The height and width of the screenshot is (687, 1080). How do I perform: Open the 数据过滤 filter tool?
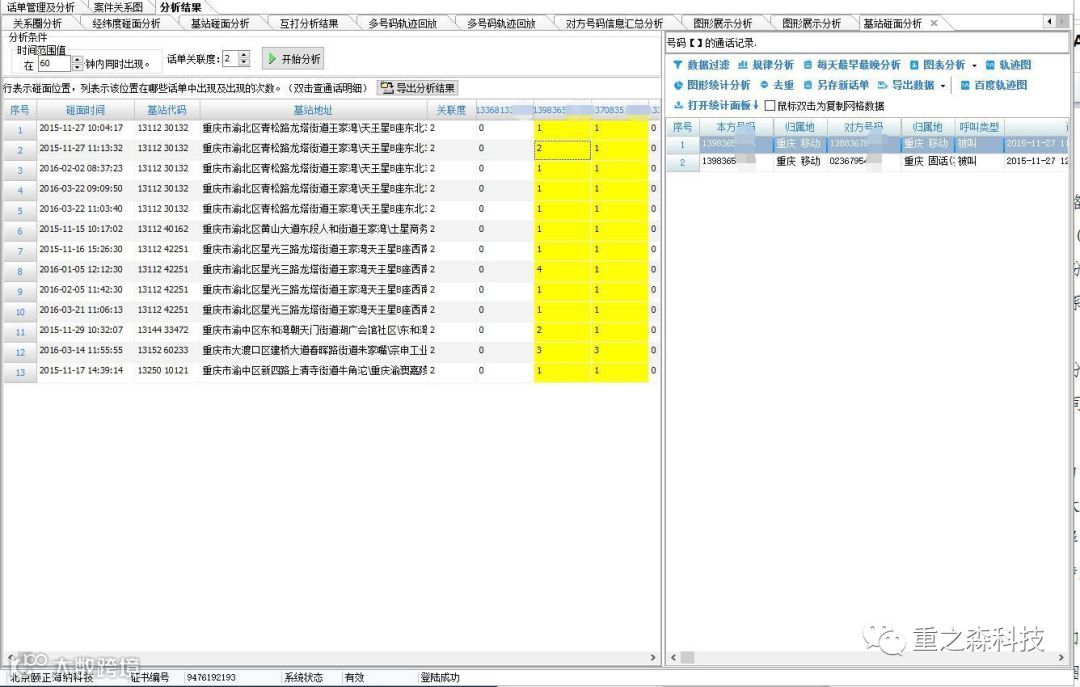701,65
